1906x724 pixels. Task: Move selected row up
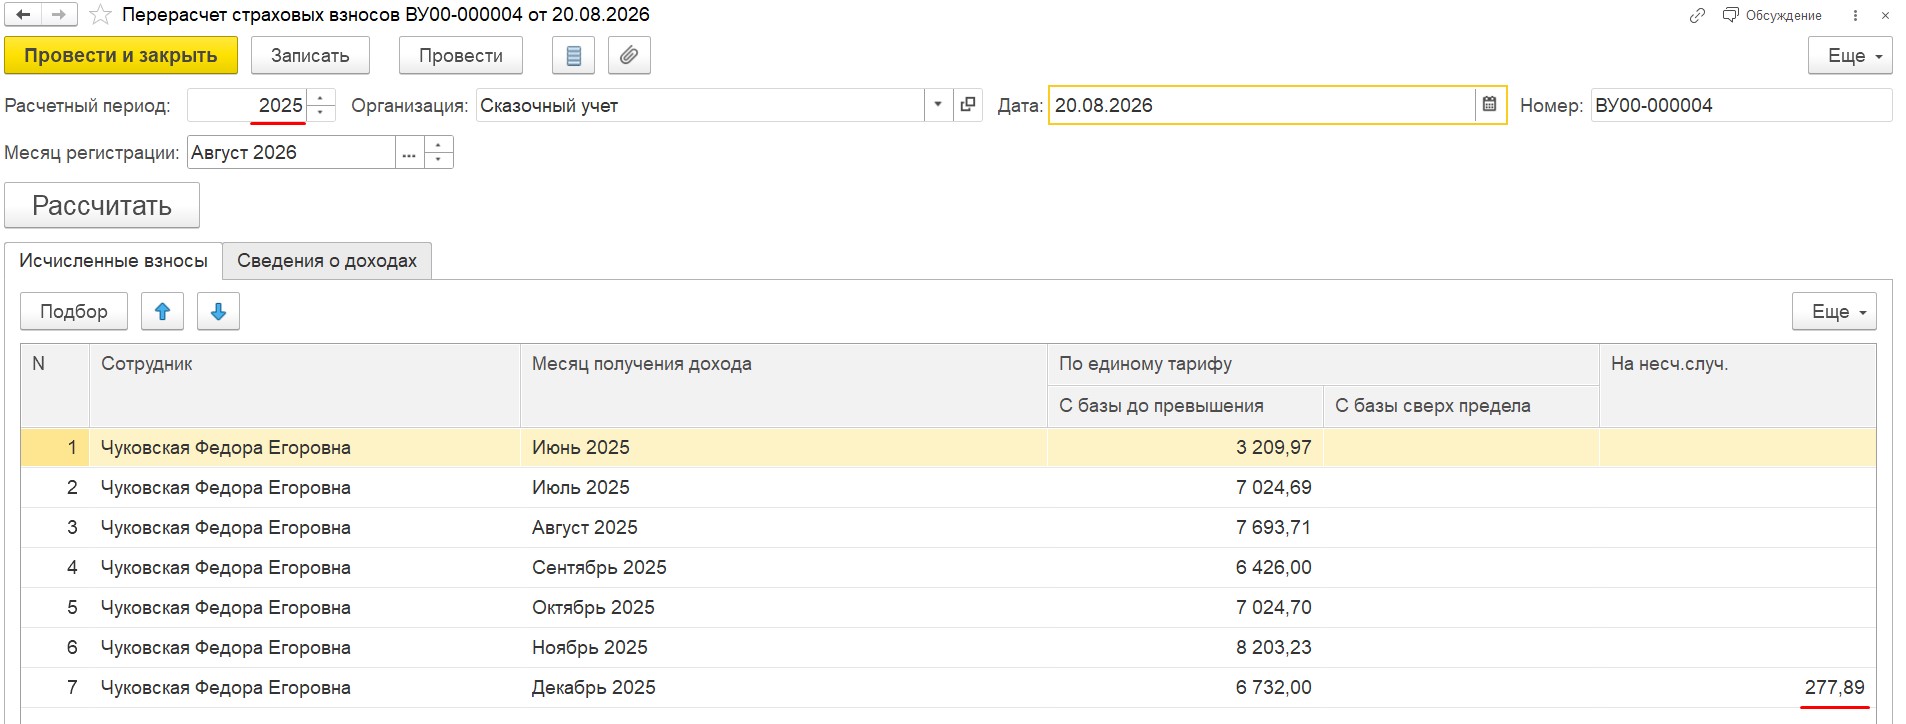point(163,312)
